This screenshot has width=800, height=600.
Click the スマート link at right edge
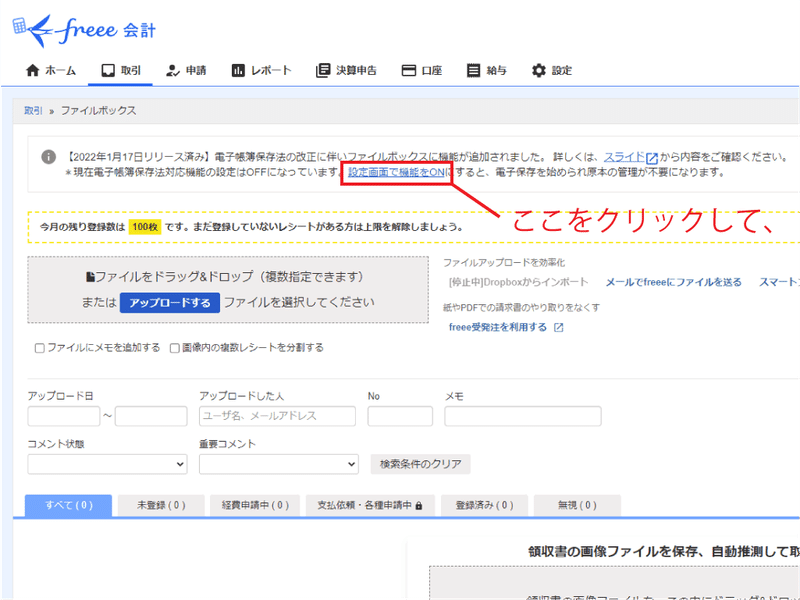tap(779, 282)
